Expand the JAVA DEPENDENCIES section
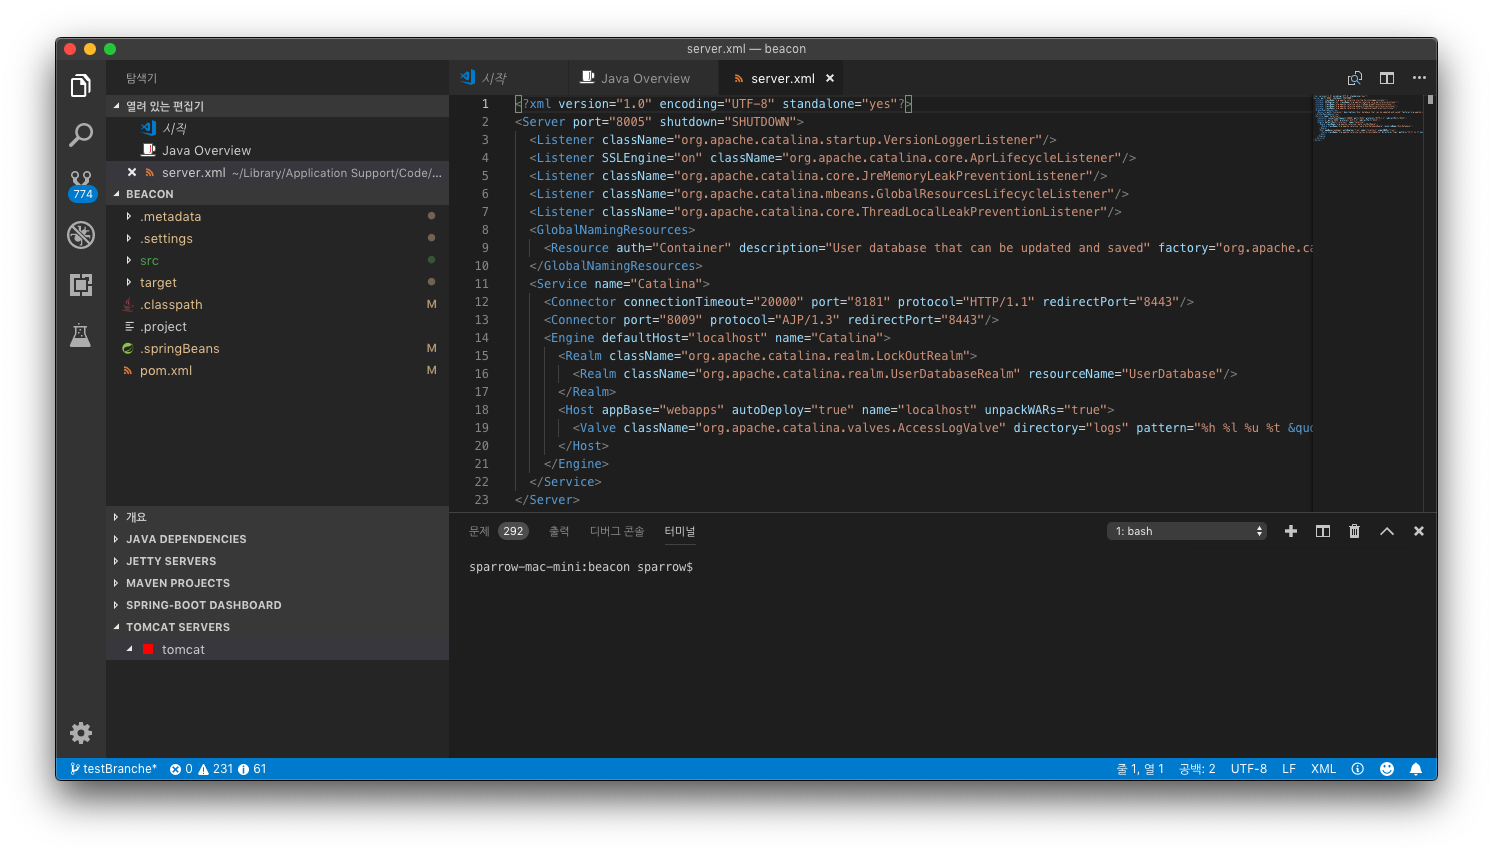 point(278,539)
